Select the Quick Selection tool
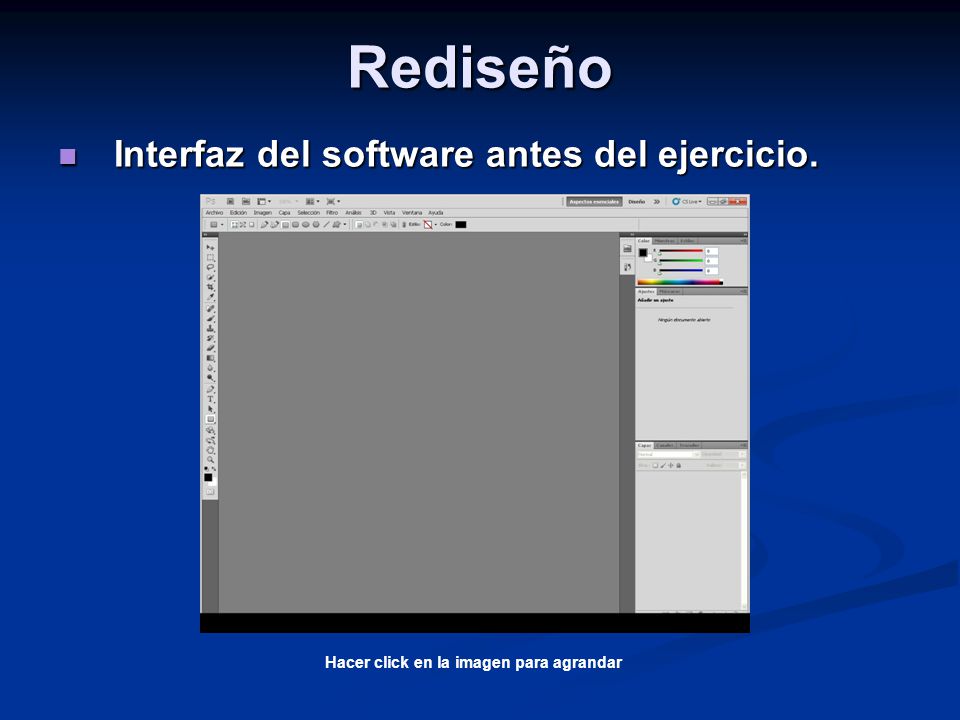The image size is (960, 720). (x=210, y=277)
